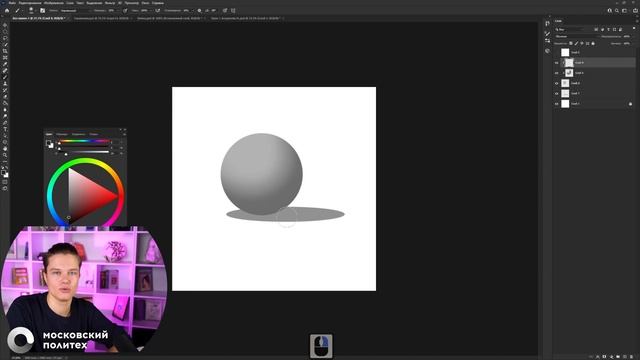
Task: Open the Фильтр menu
Action: (110, 3)
